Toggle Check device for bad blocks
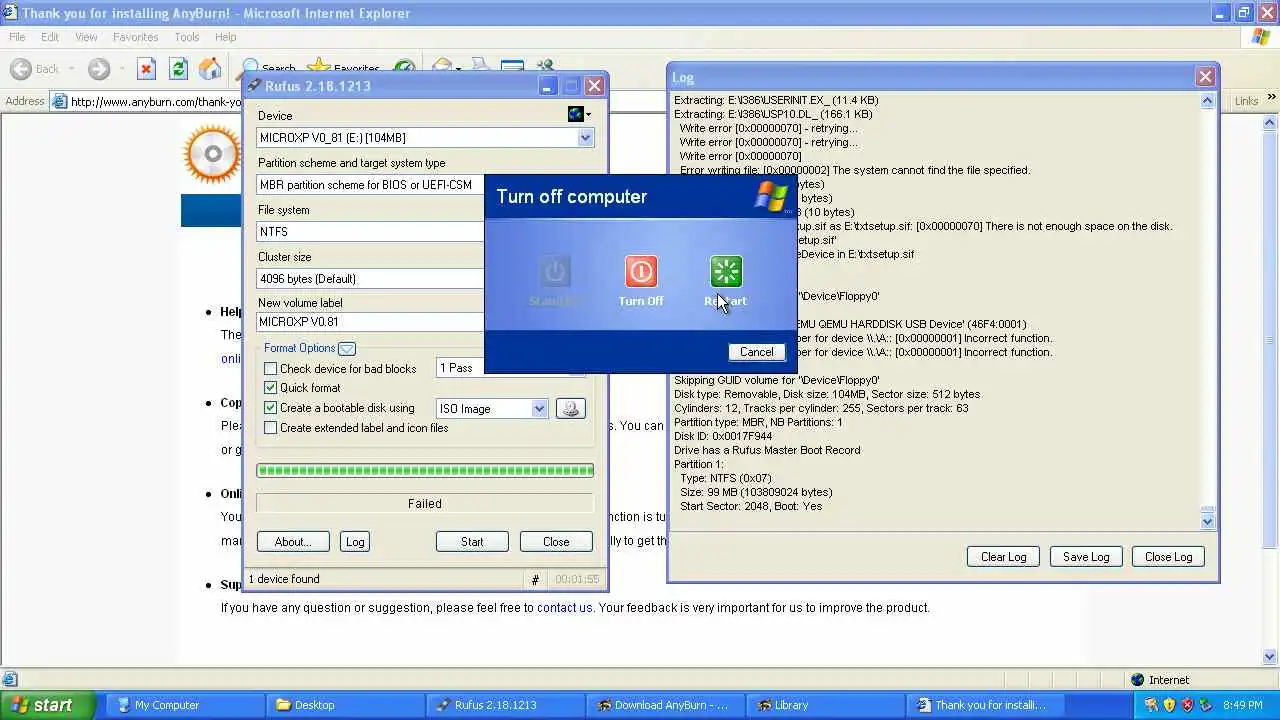The width and height of the screenshot is (1280, 720). pos(270,369)
